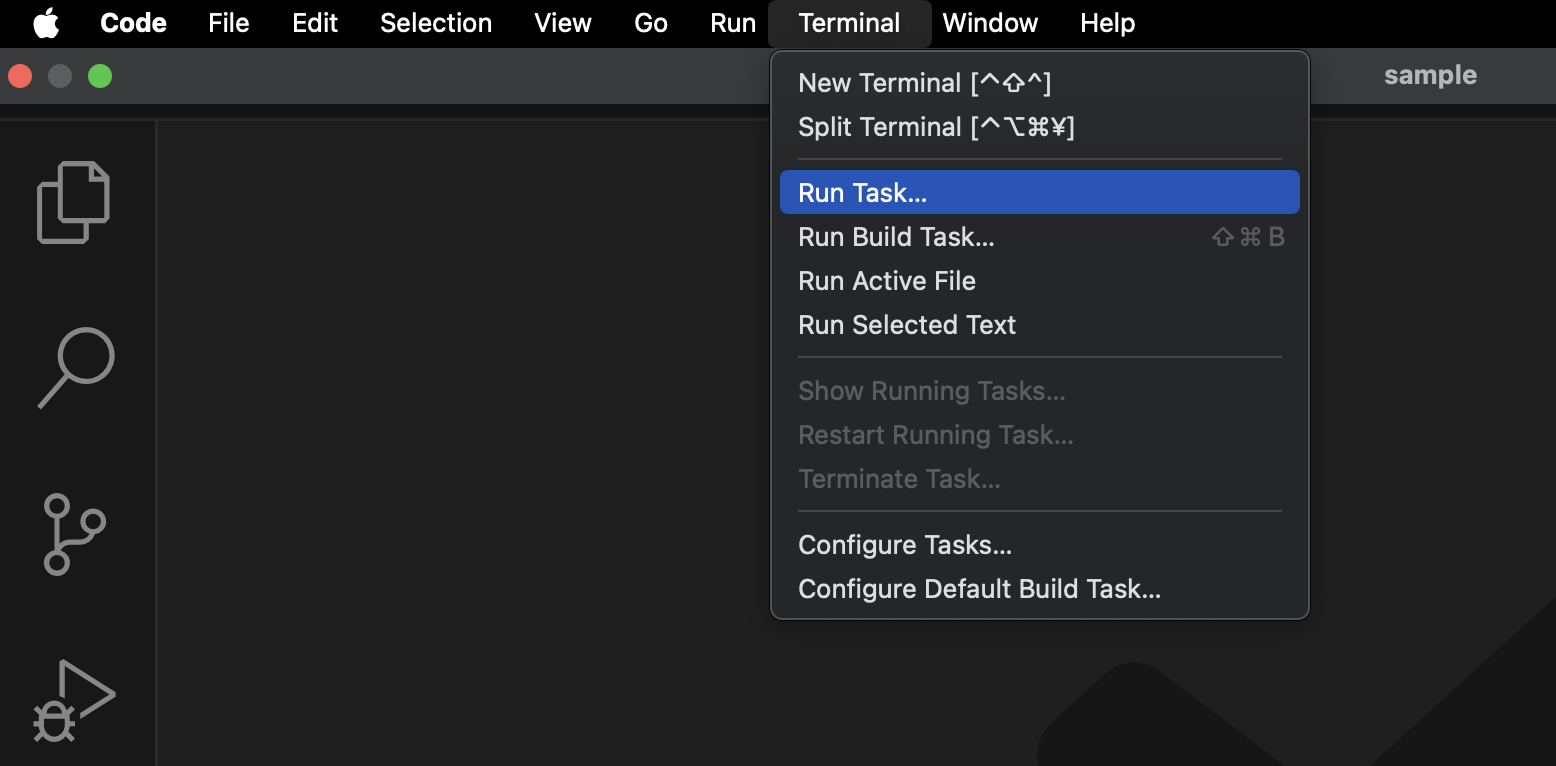Viewport: 1556px width, 766px height.
Task: Open the Selection menu
Action: 435,22
